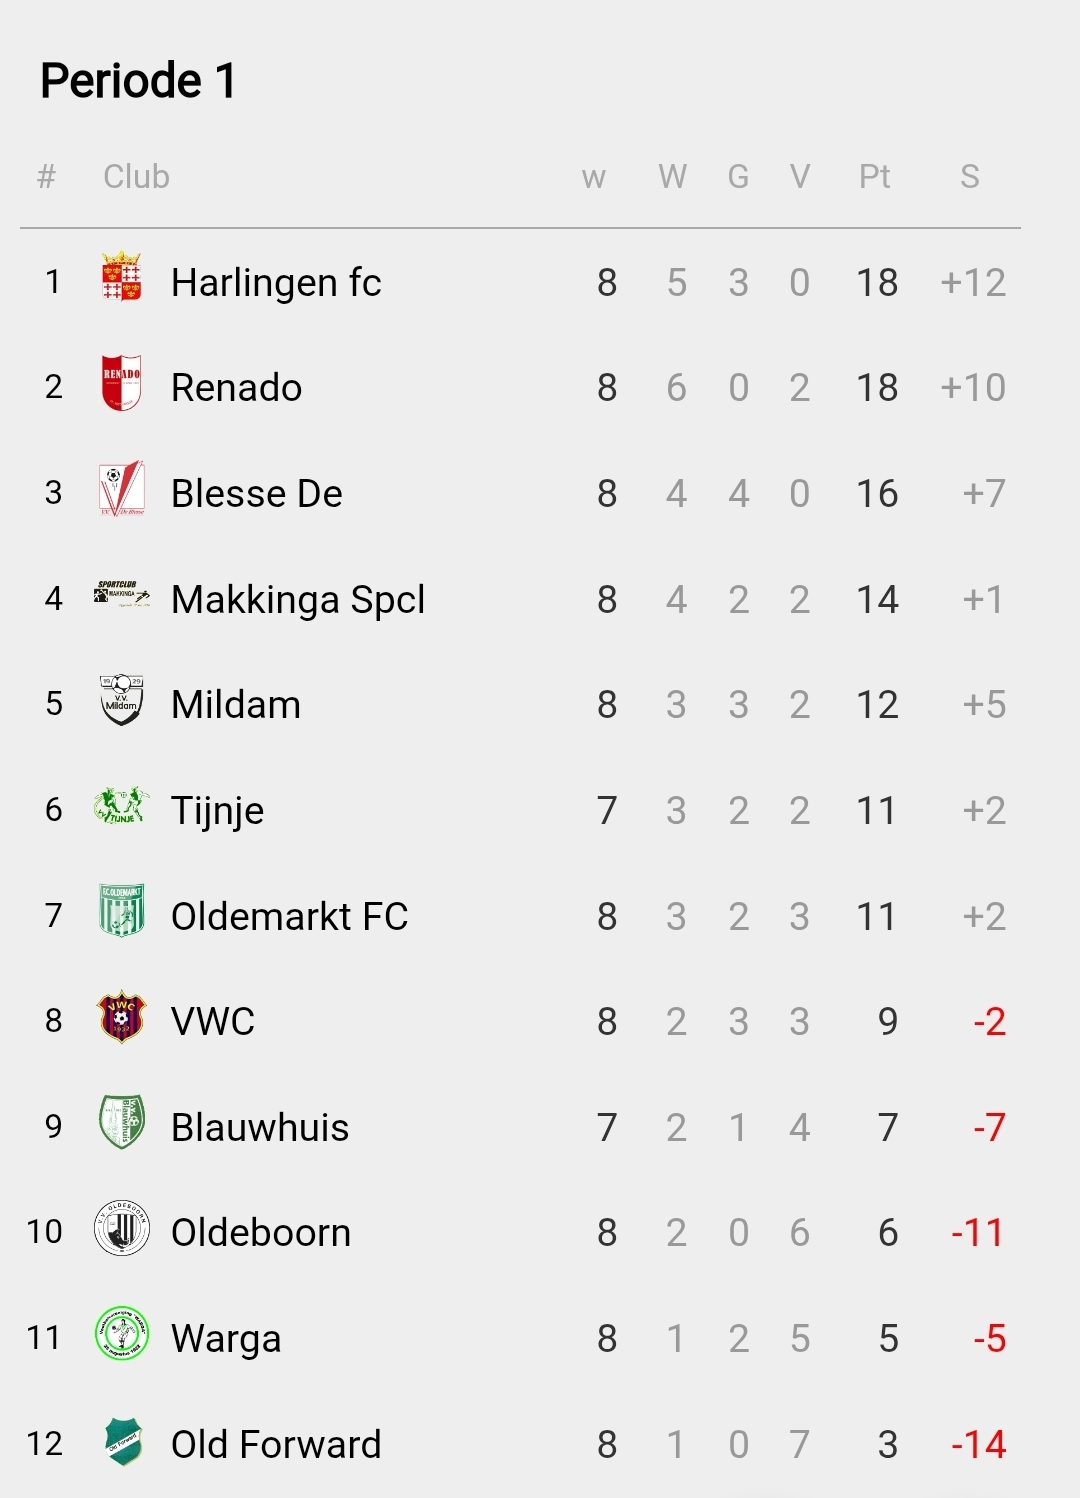
Task: Select the Blauwhuis green shield icon
Action: click(x=121, y=1122)
